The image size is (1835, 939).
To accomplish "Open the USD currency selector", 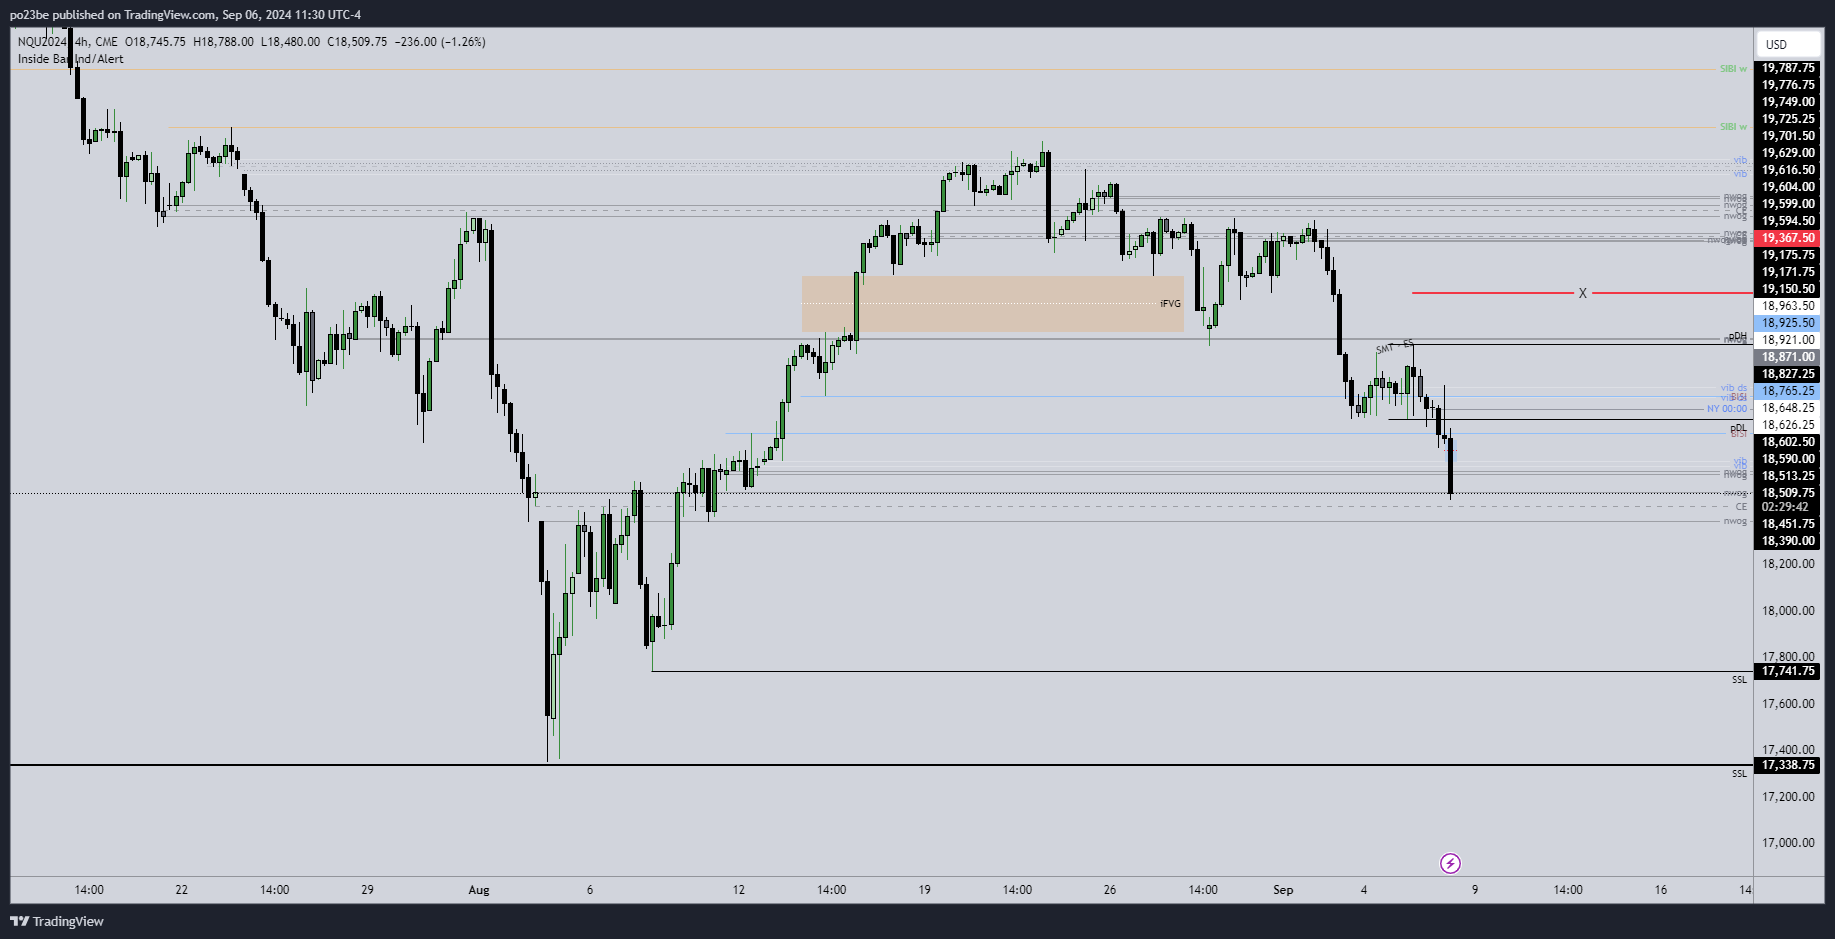I will (1786, 44).
